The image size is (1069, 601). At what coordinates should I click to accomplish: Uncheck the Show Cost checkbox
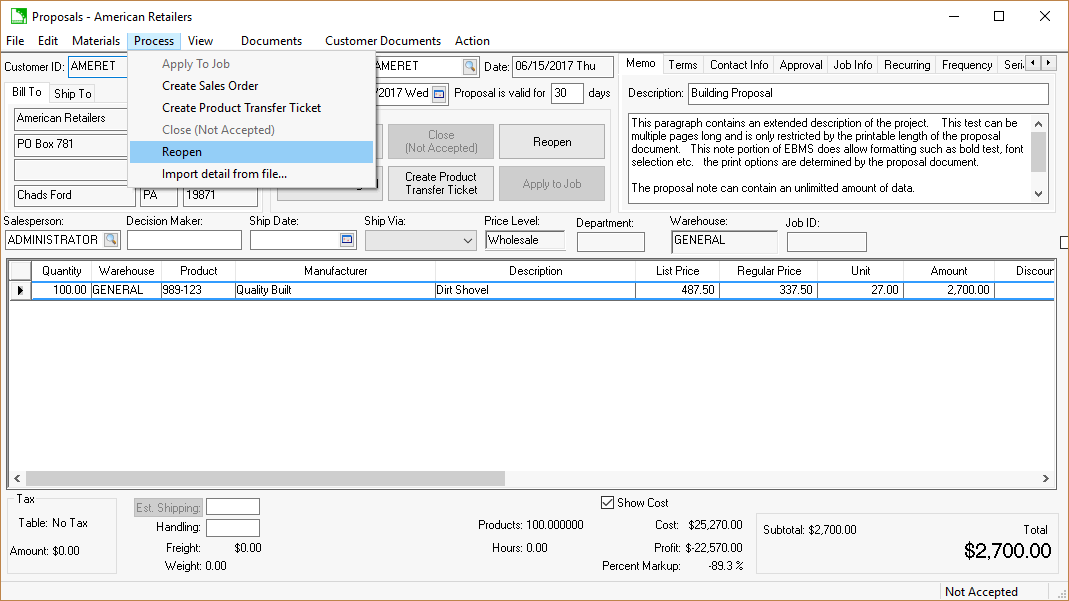(x=608, y=503)
